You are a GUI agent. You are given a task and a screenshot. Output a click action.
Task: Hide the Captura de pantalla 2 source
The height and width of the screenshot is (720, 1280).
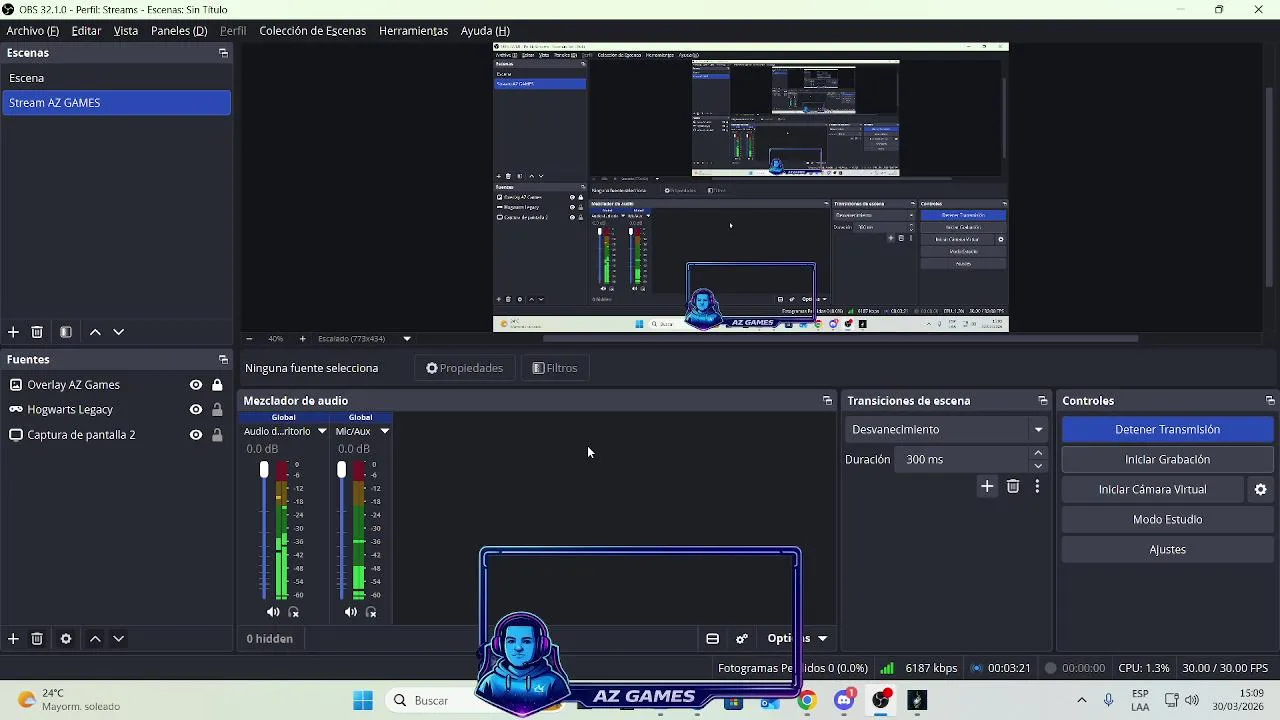[196, 435]
